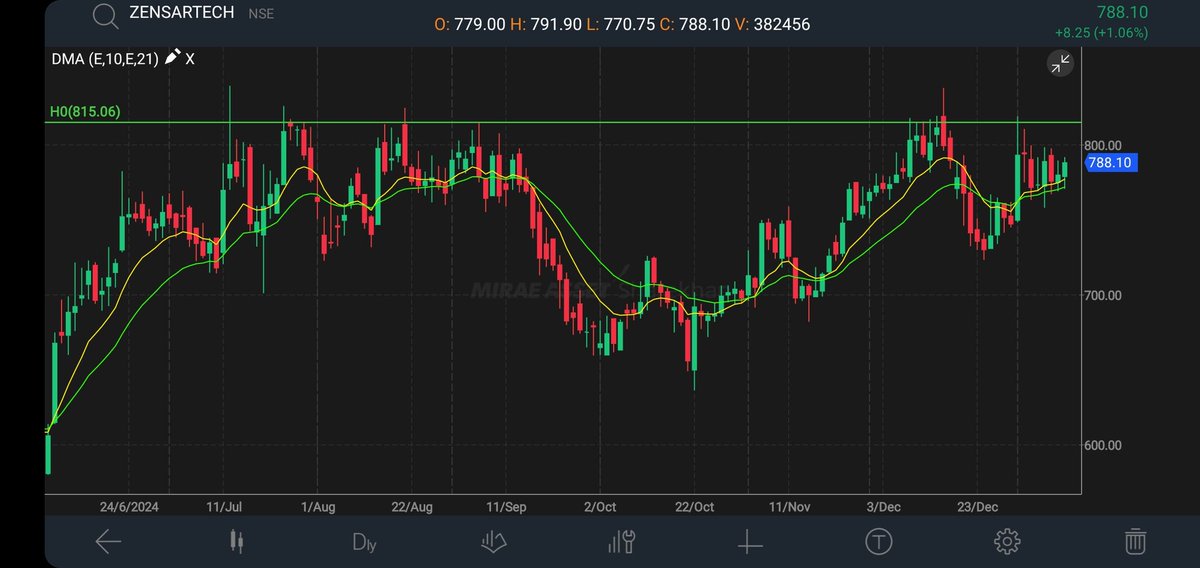The height and width of the screenshot is (568, 1200).
Task: Click the 1/Aug date axis label
Action: tap(318, 507)
